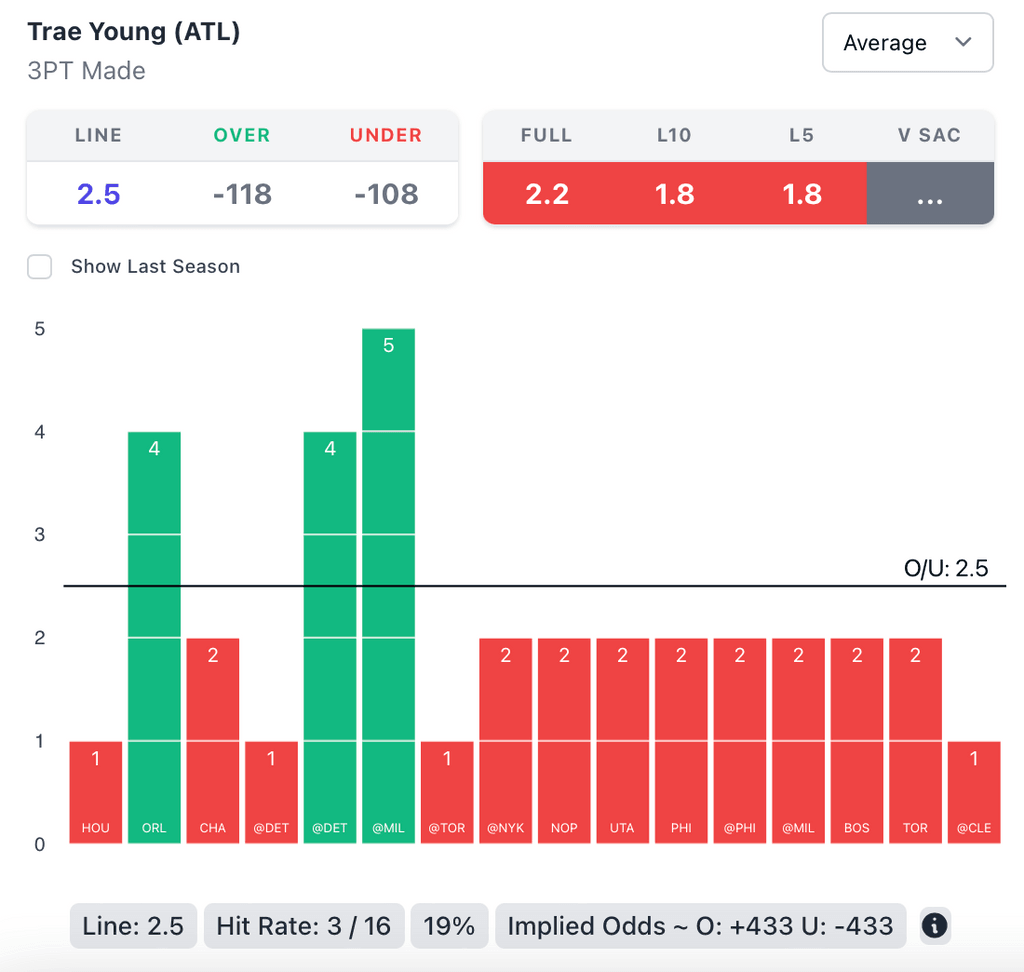1024x972 pixels.
Task: Click the info icon beside Implied Odds
Action: 935,926
